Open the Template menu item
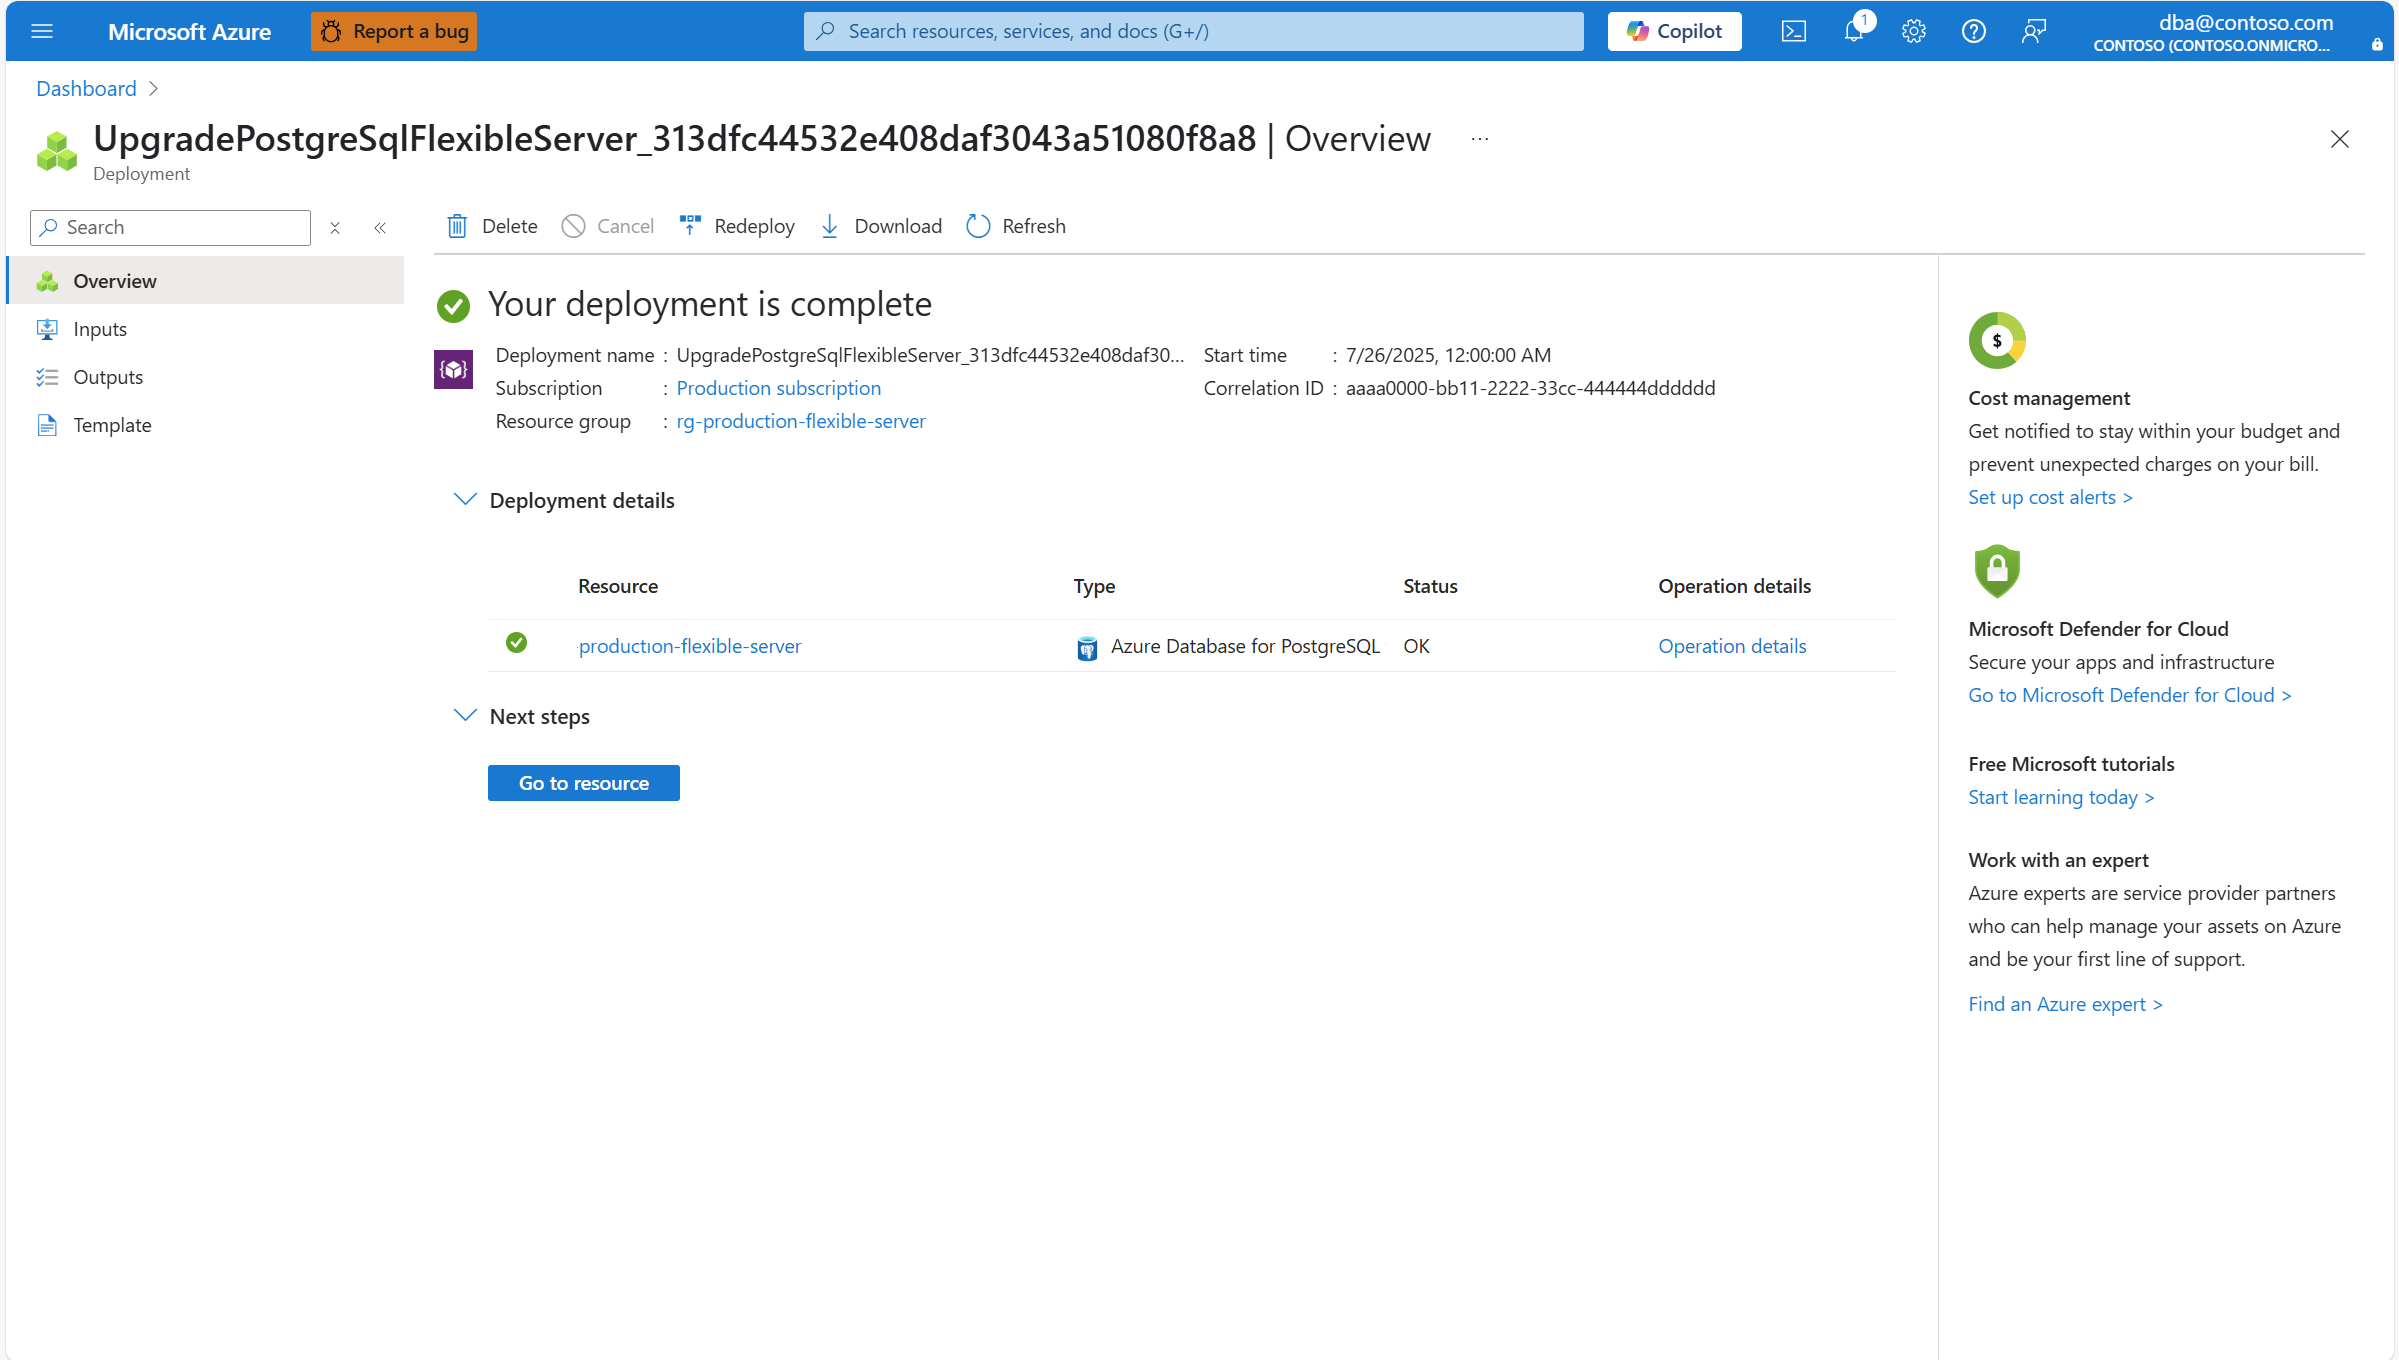The width and height of the screenshot is (2399, 1360). [112, 425]
